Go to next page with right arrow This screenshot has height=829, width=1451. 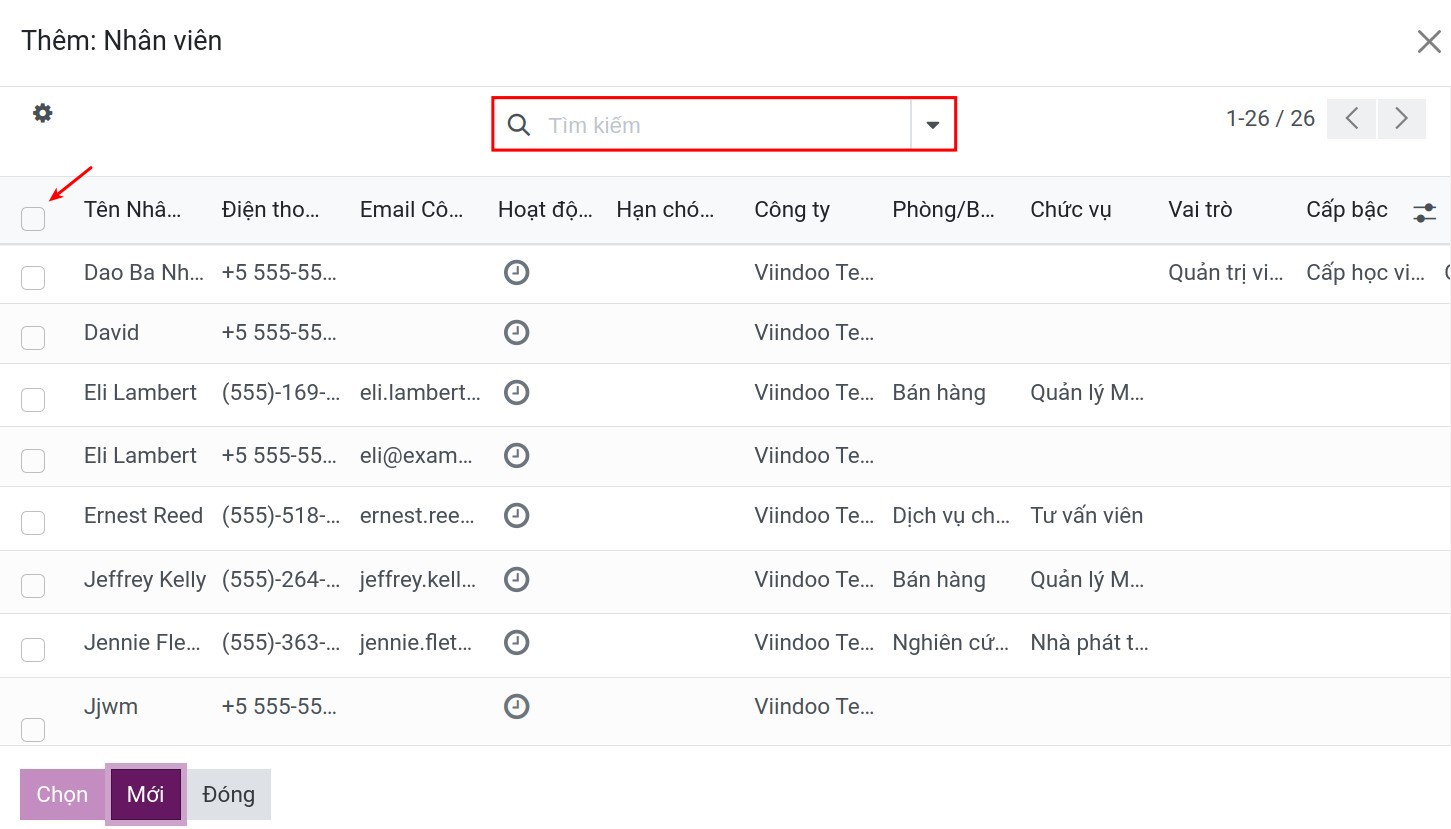click(x=1402, y=118)
